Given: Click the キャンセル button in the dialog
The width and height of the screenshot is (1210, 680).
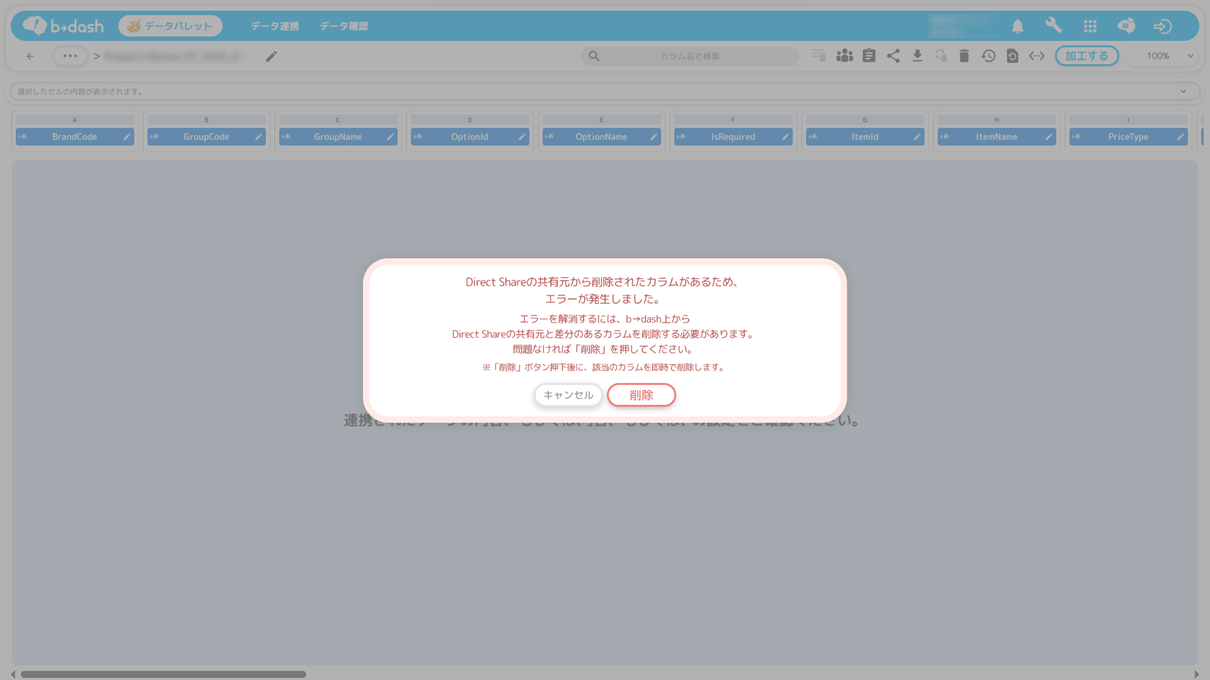Looking at the screenshot, I should click(568, 395).
